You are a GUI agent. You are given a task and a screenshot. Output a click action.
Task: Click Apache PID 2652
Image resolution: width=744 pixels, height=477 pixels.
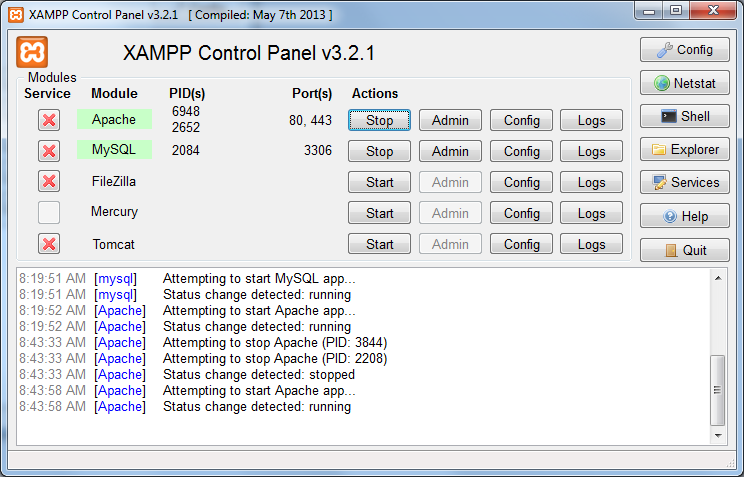click(186, 127)
